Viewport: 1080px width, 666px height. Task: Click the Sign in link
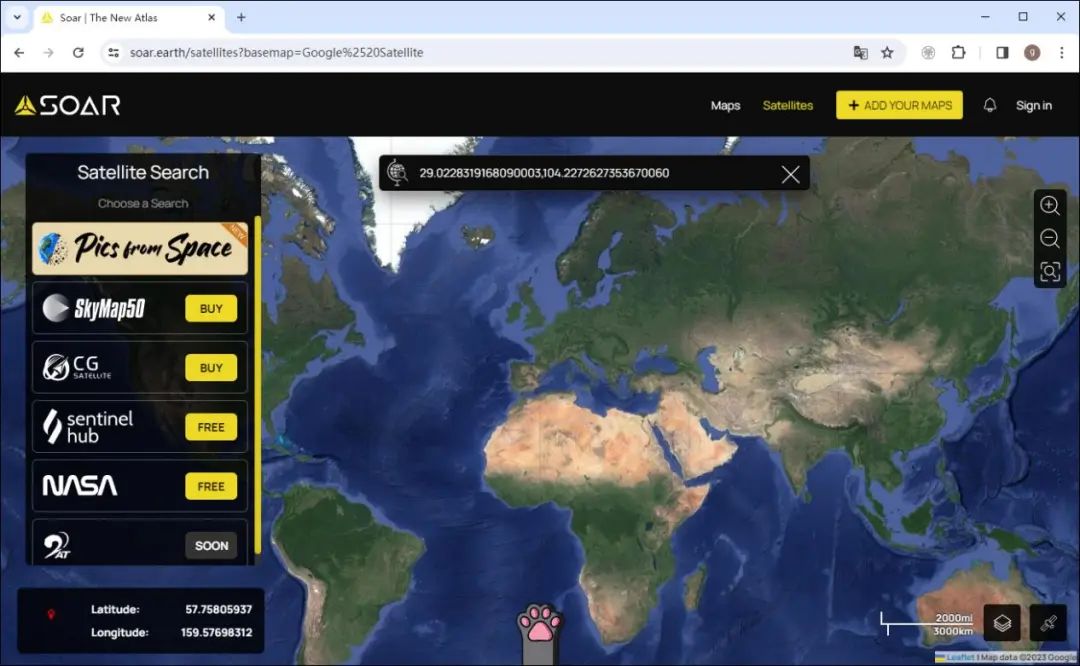click(x=1033, y=105)
